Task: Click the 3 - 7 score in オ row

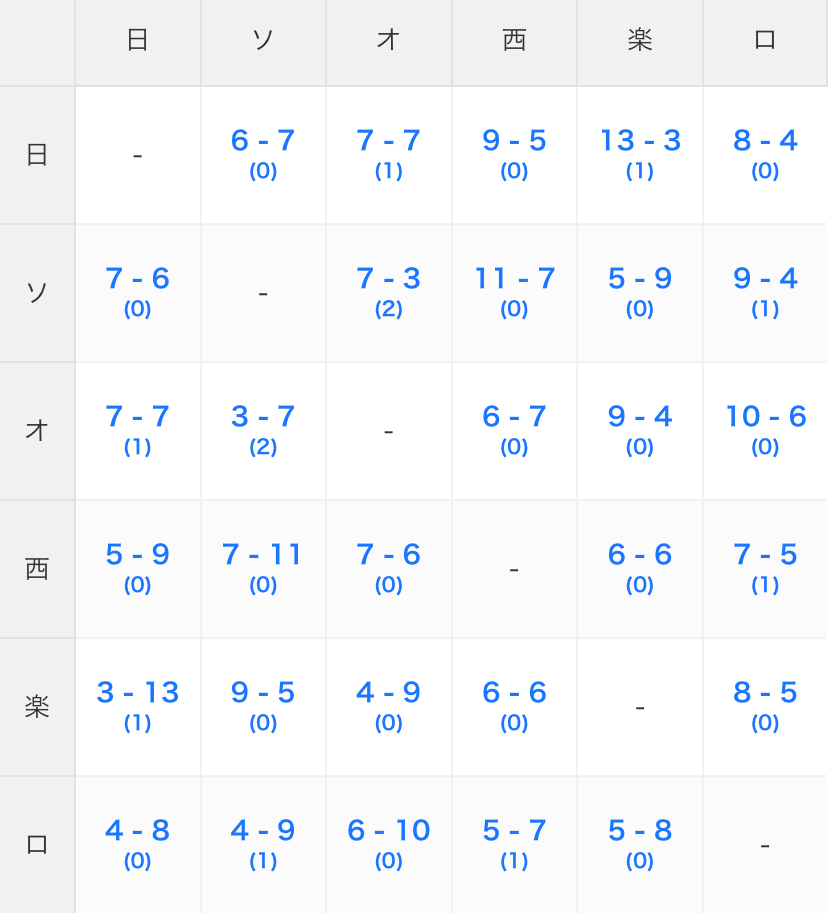Action: point(263,417)
